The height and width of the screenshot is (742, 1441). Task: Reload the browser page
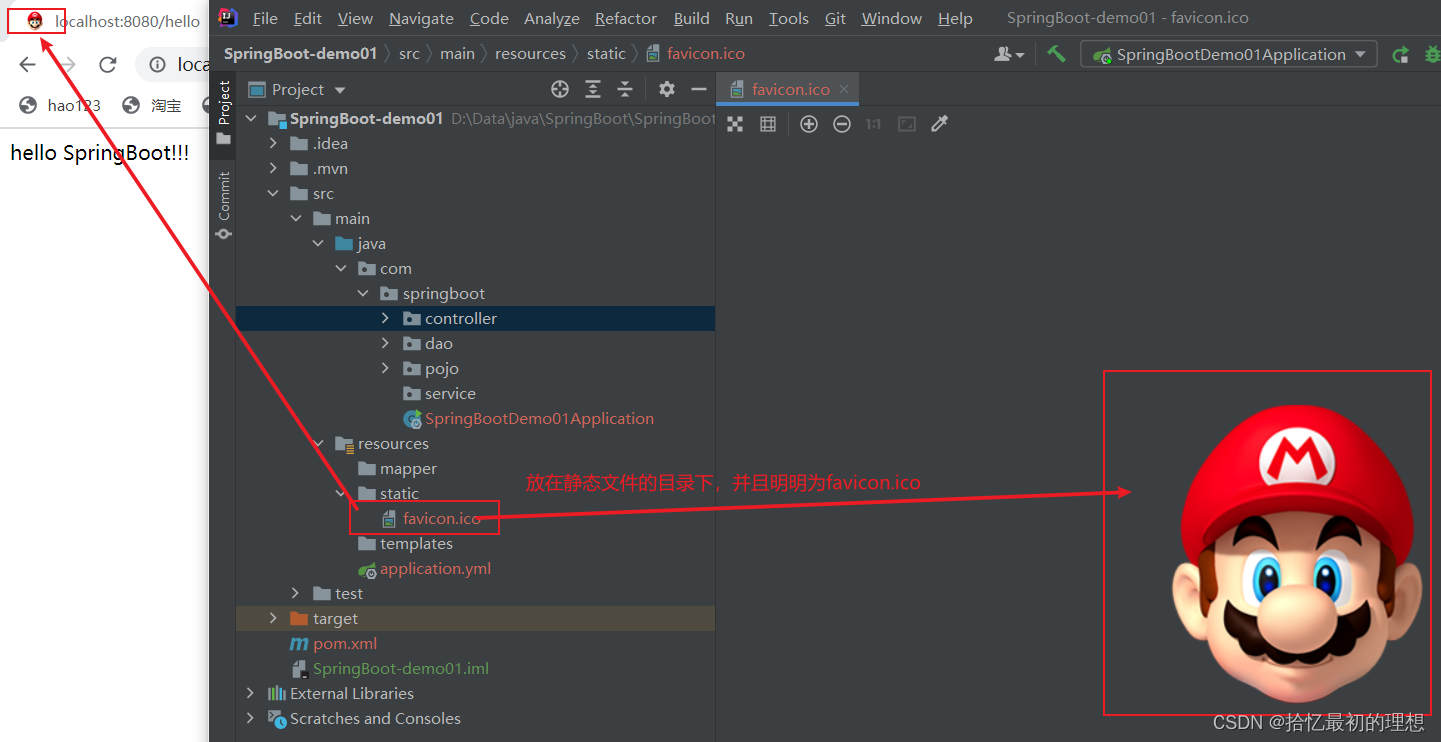108,65
